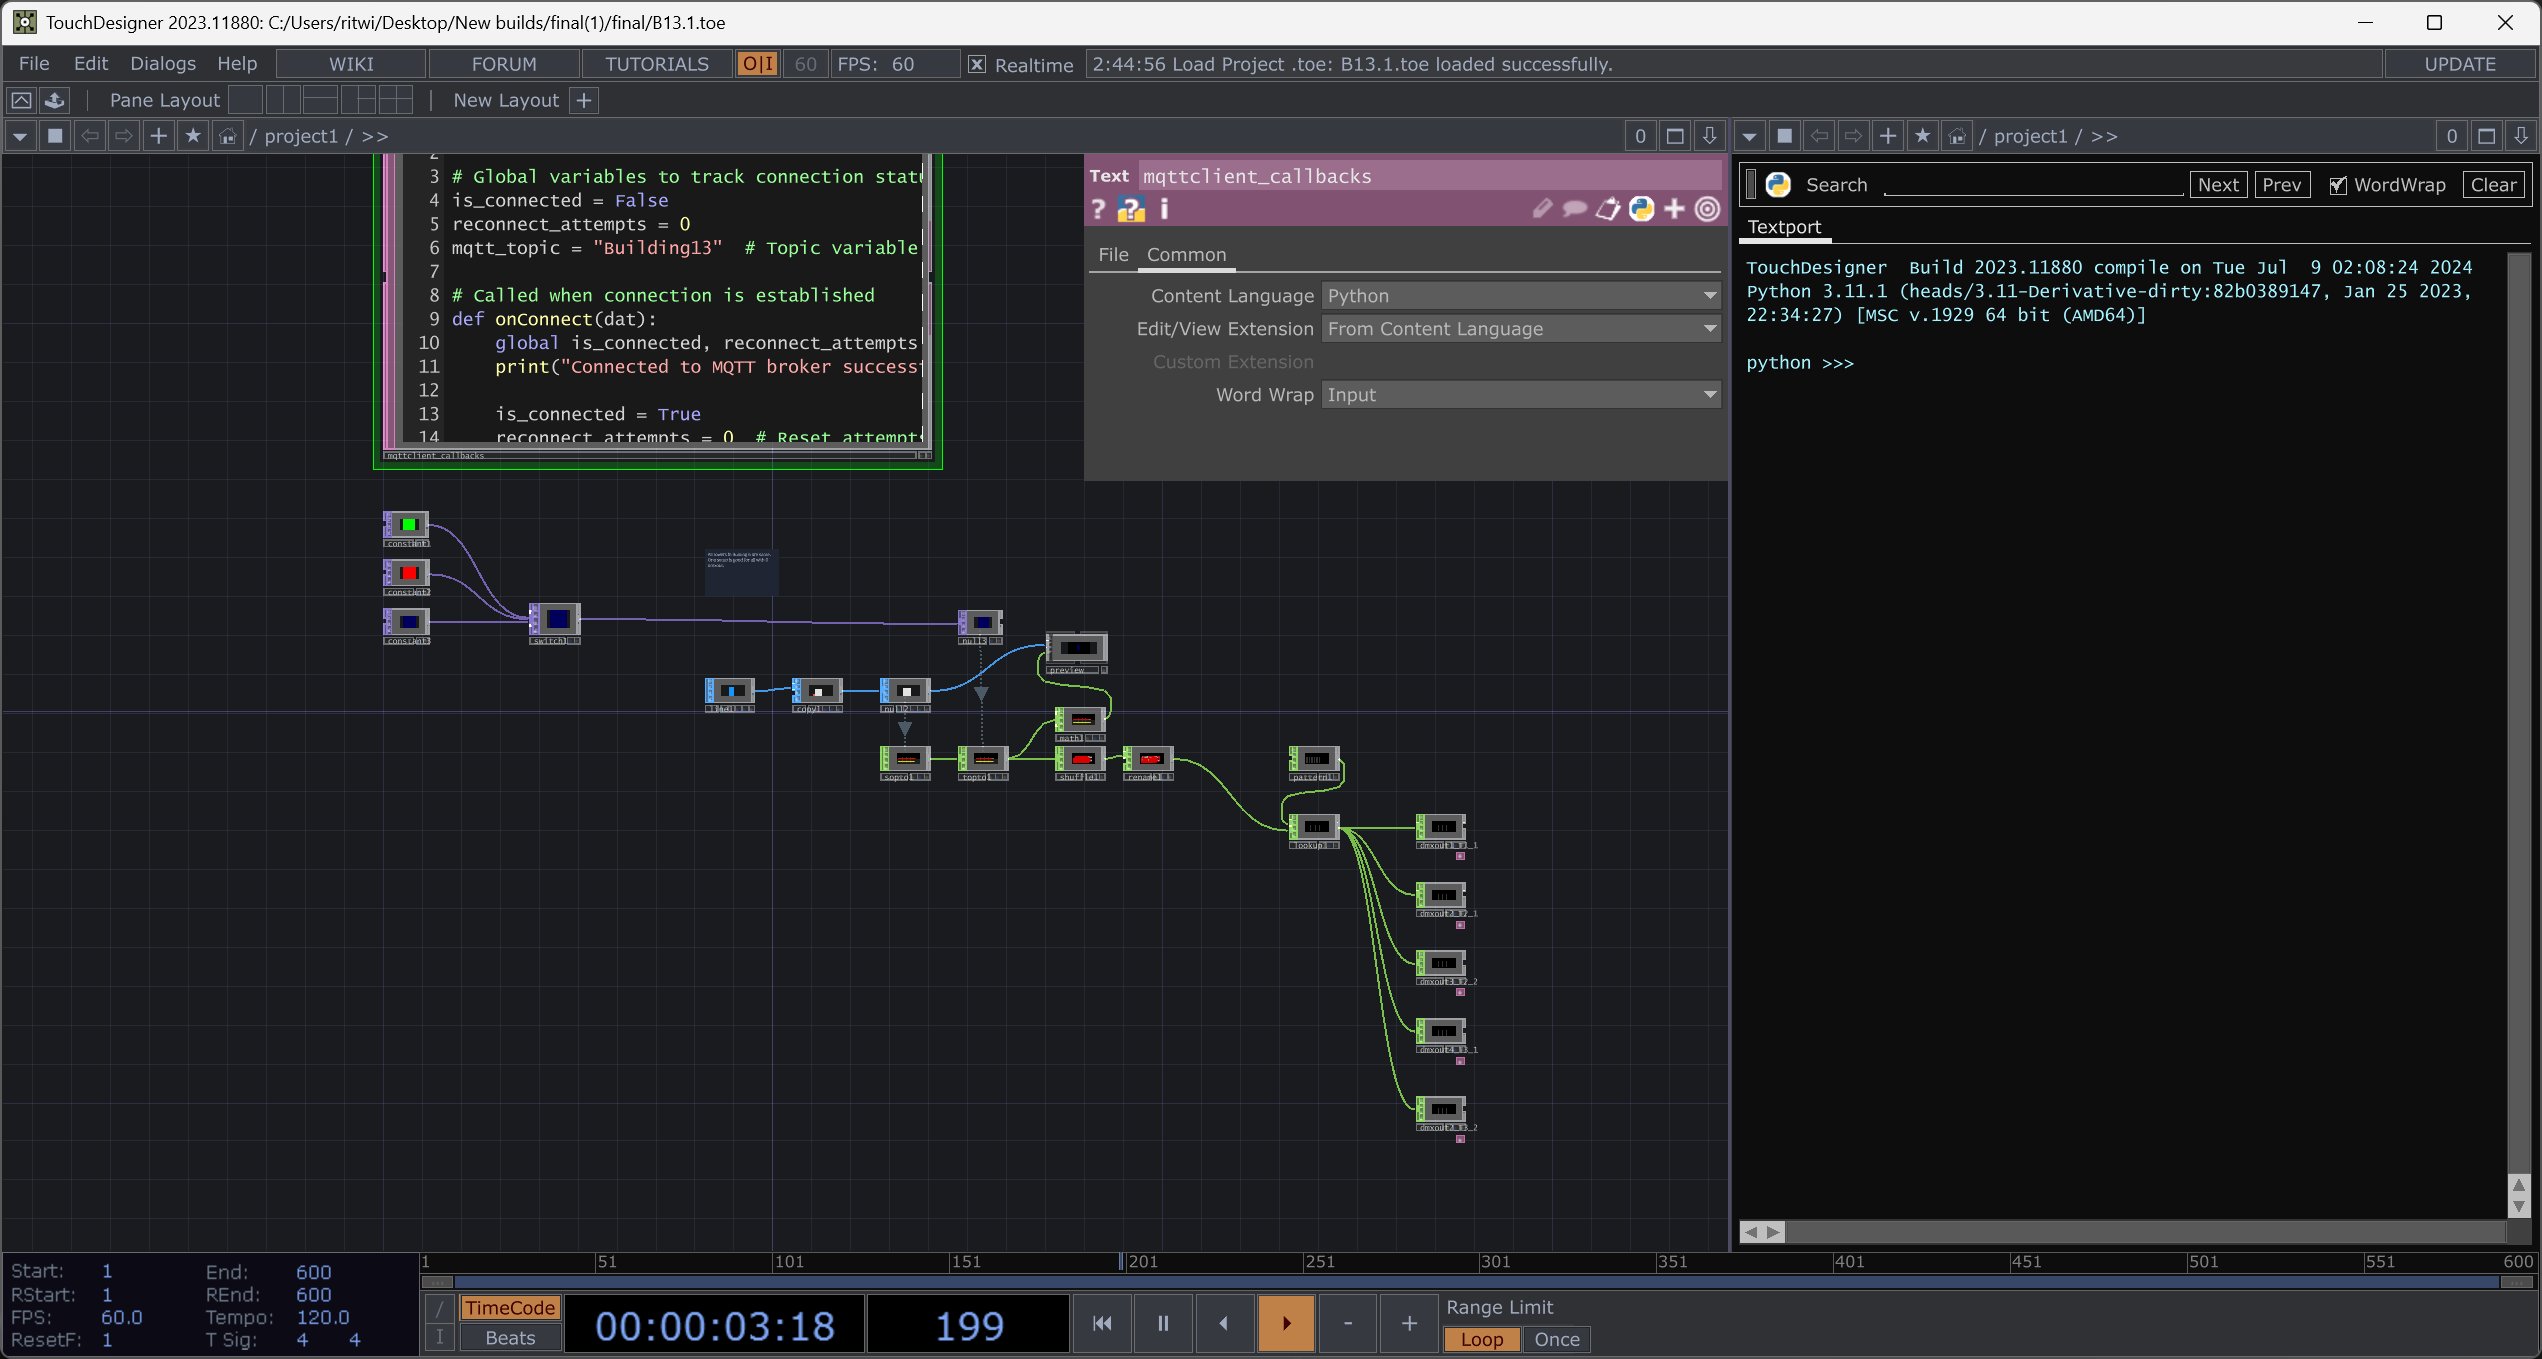The image size is (2542, 1359).
Task: Click plus icon in left pane path bar
Action: [x=158, y=136]
